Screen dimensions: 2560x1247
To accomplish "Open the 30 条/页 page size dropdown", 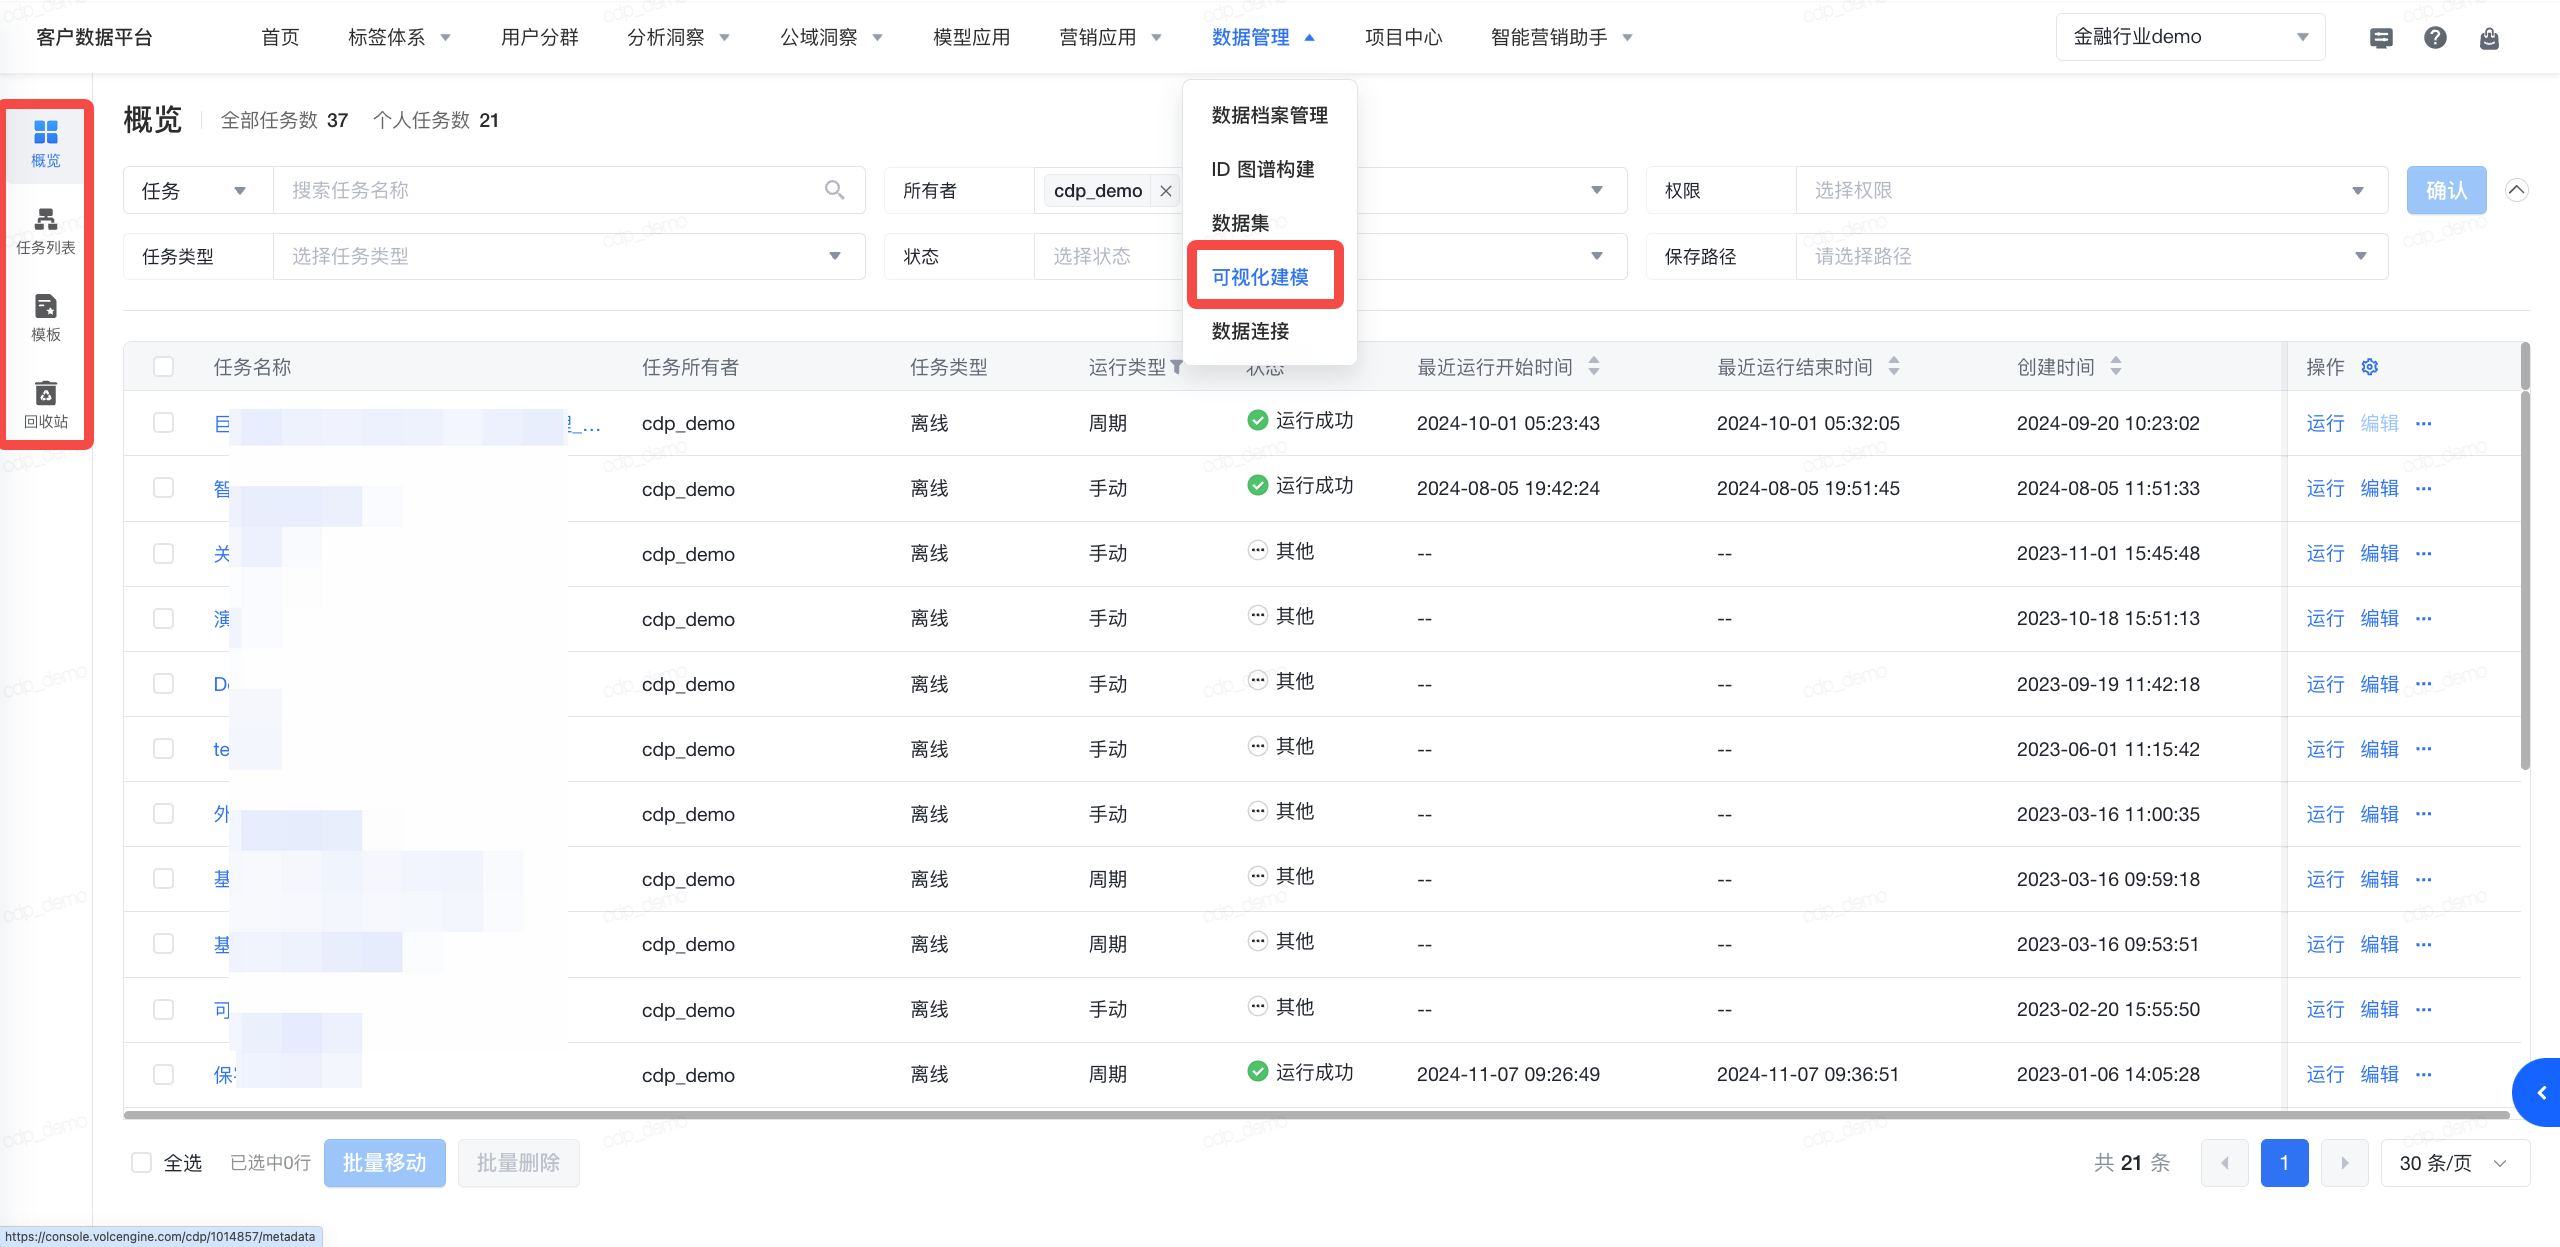I will click(2455, 1163).
